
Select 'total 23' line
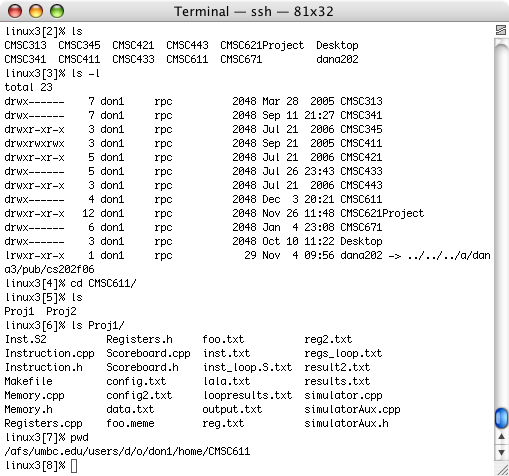click(29, 87)
